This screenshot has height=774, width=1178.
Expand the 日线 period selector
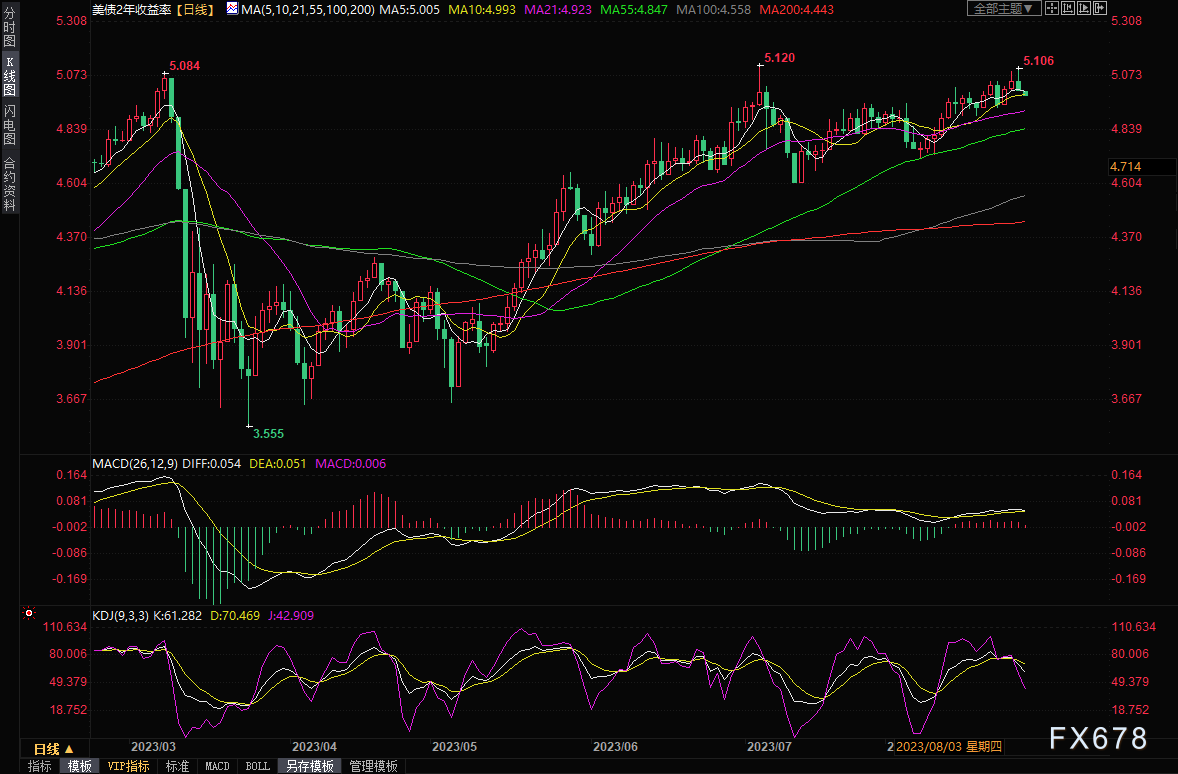point(53,748)
